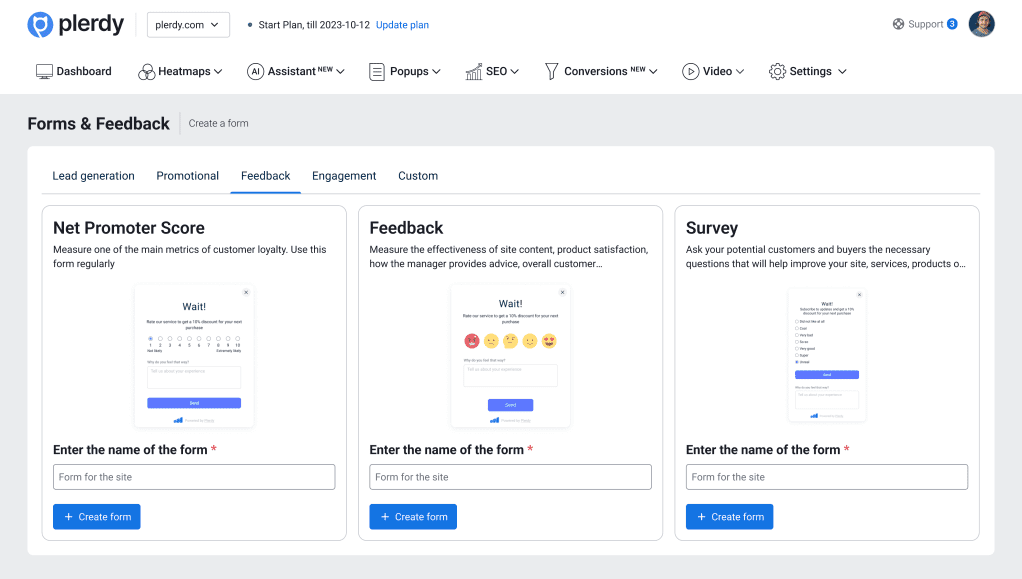Click the Update plan link
The image size is (1022, 579).
coord(402,24)
